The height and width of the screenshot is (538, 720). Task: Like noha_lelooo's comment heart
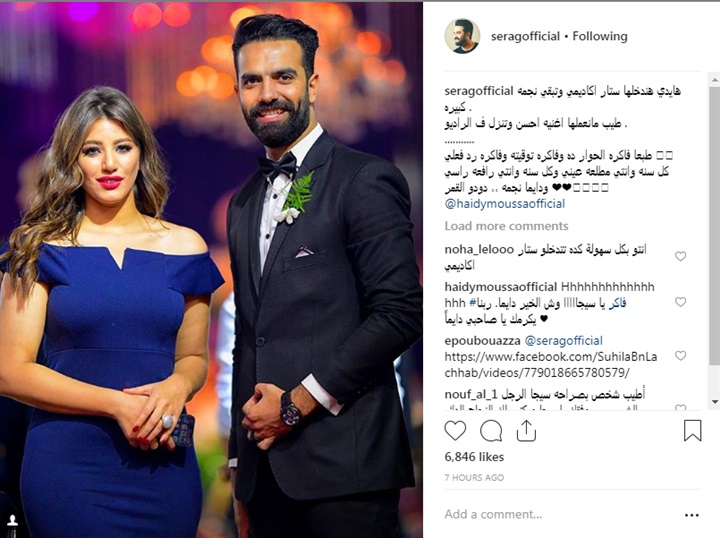tap(681, 256)
